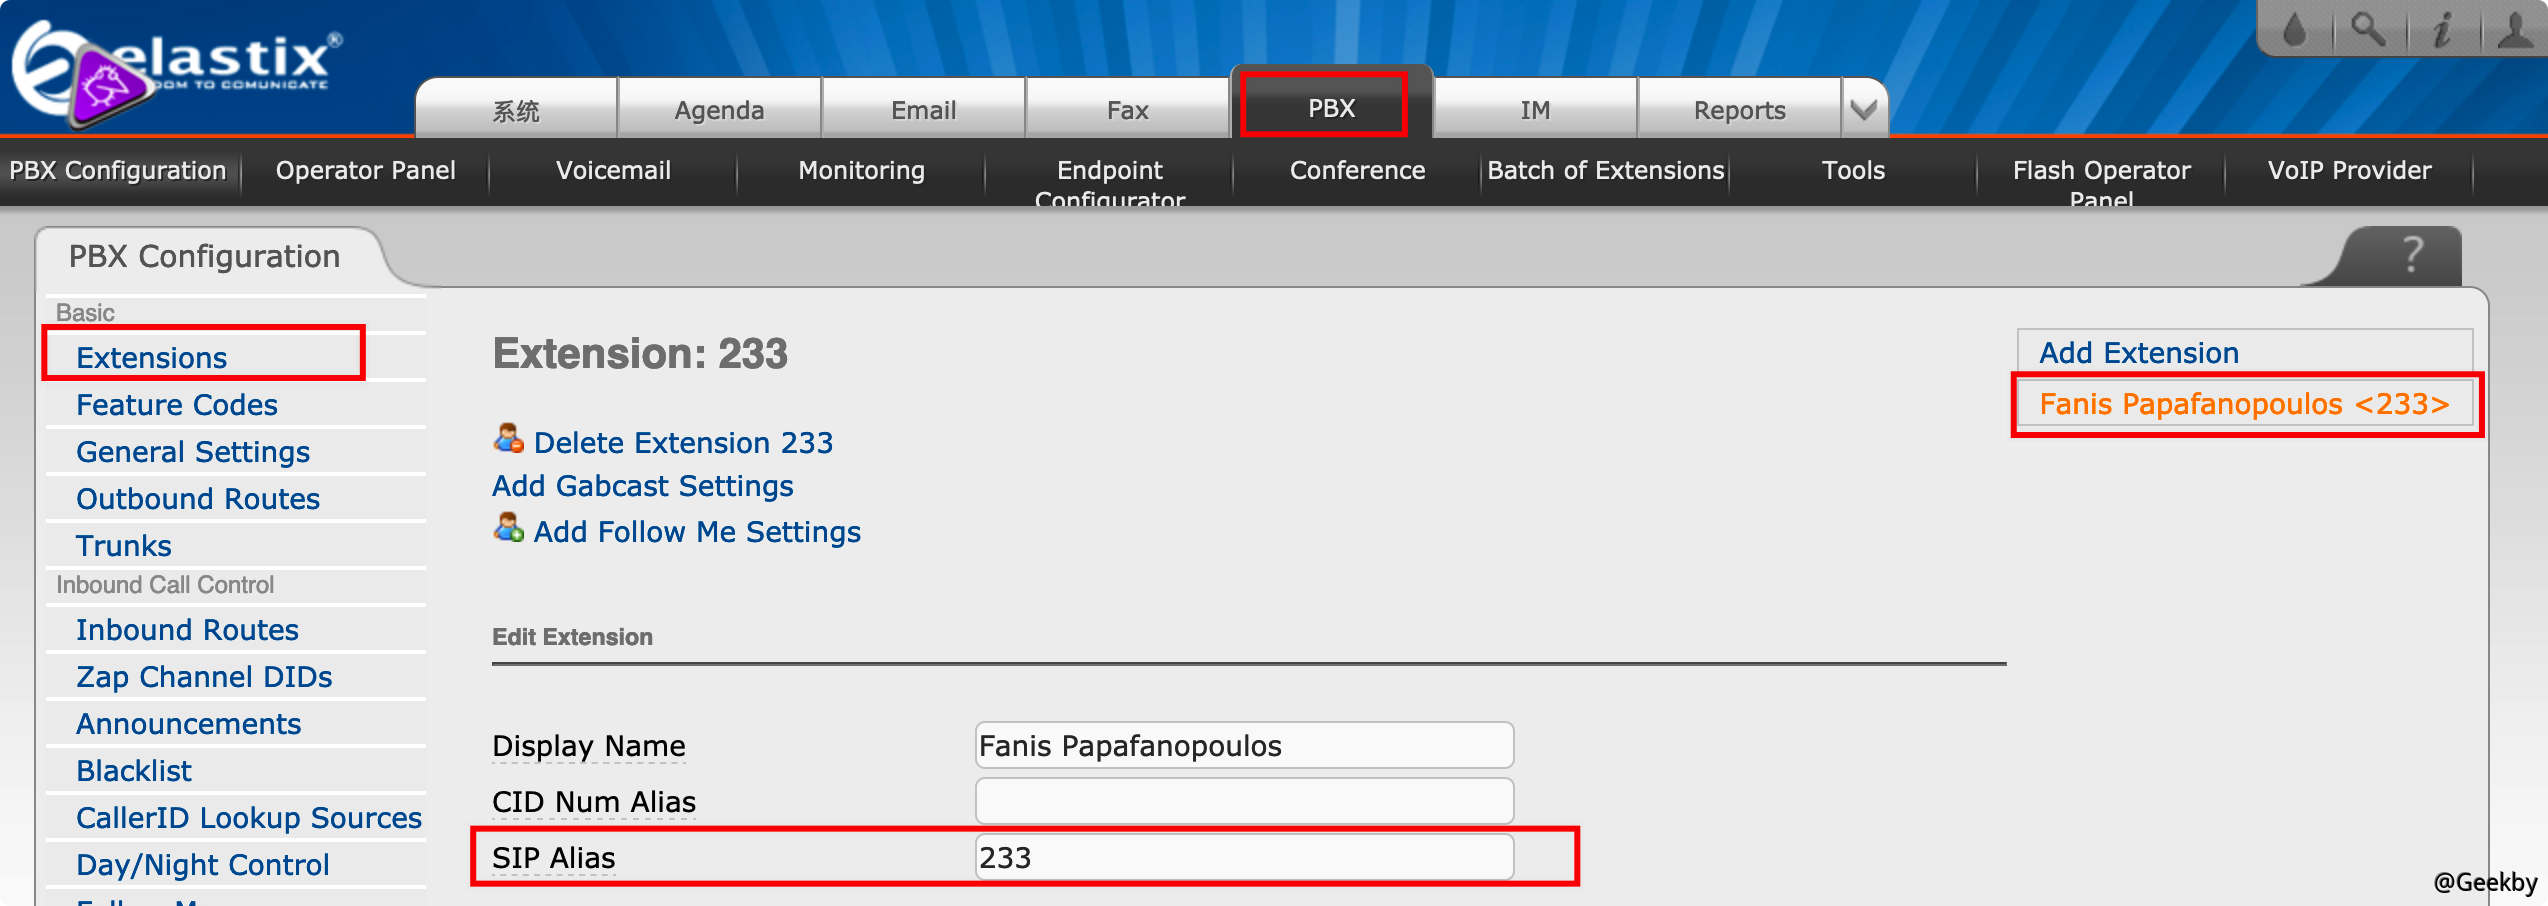Click the question mark help icon
2548x906 pixels.
[2411, 256]
